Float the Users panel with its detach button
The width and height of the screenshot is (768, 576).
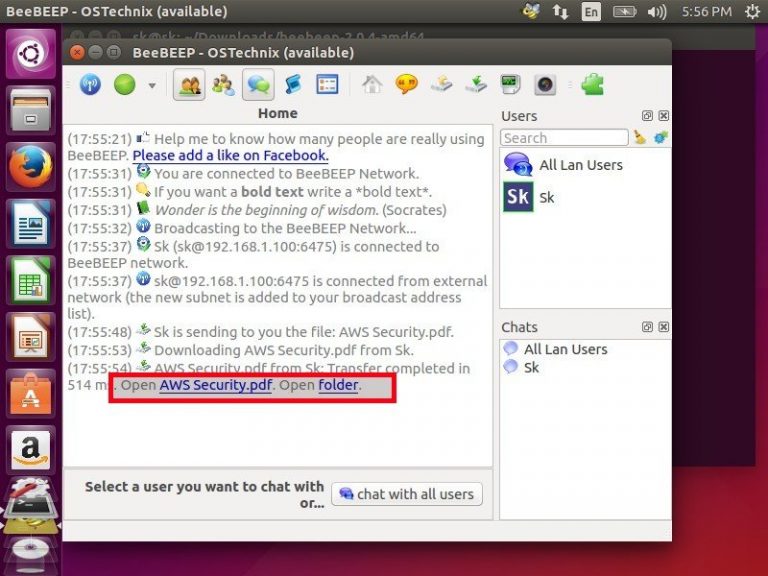(x=647, y=116)
